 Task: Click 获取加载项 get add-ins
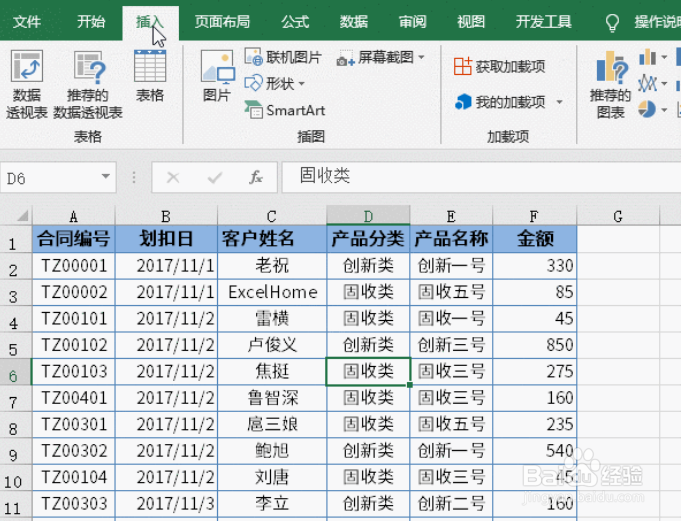(x=499, y=66)
